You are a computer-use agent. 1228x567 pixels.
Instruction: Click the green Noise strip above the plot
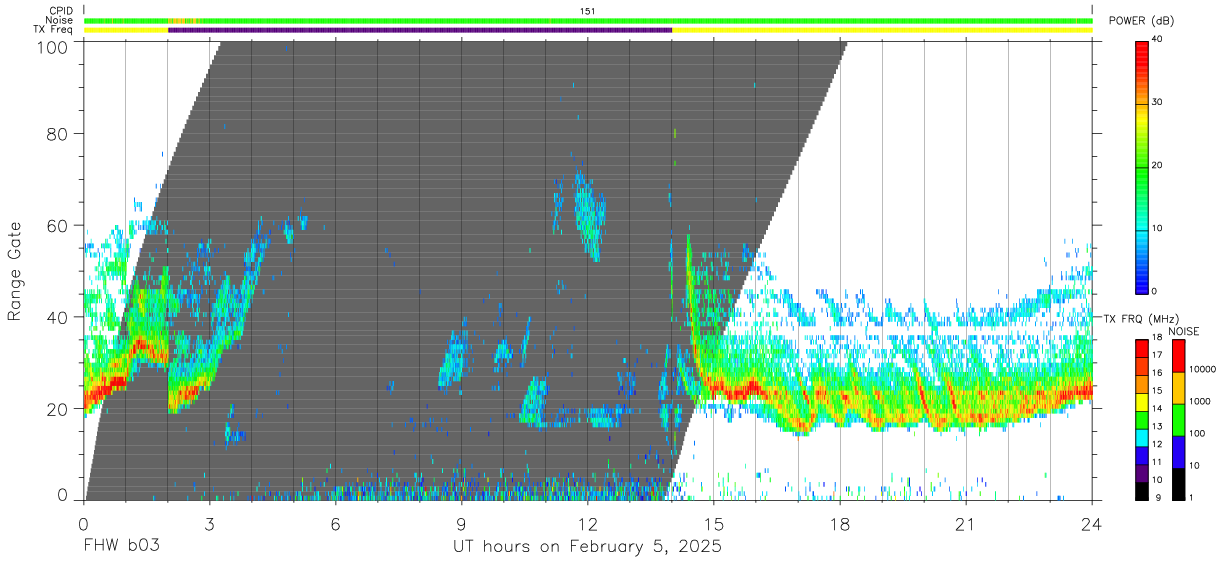tap(588, 21)
